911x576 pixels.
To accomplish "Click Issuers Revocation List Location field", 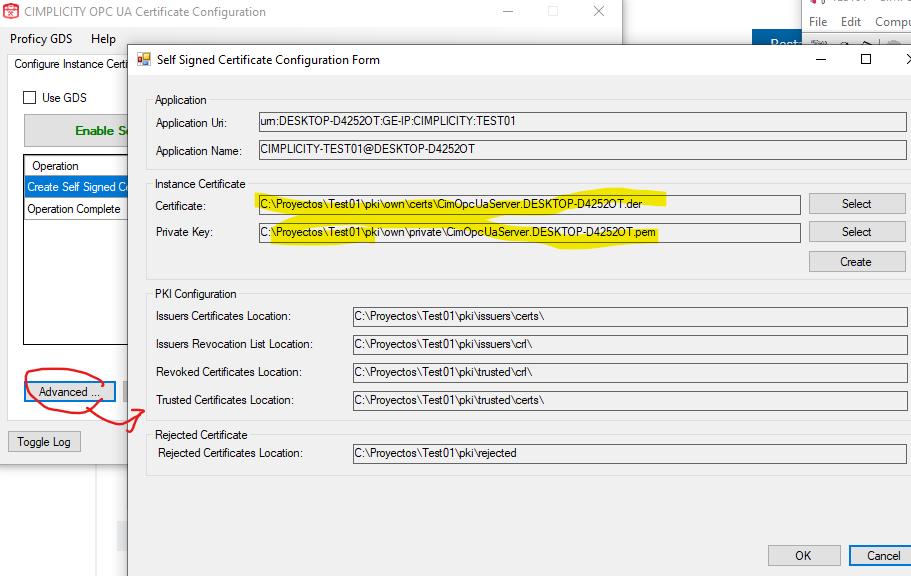I will click(630, 344).
